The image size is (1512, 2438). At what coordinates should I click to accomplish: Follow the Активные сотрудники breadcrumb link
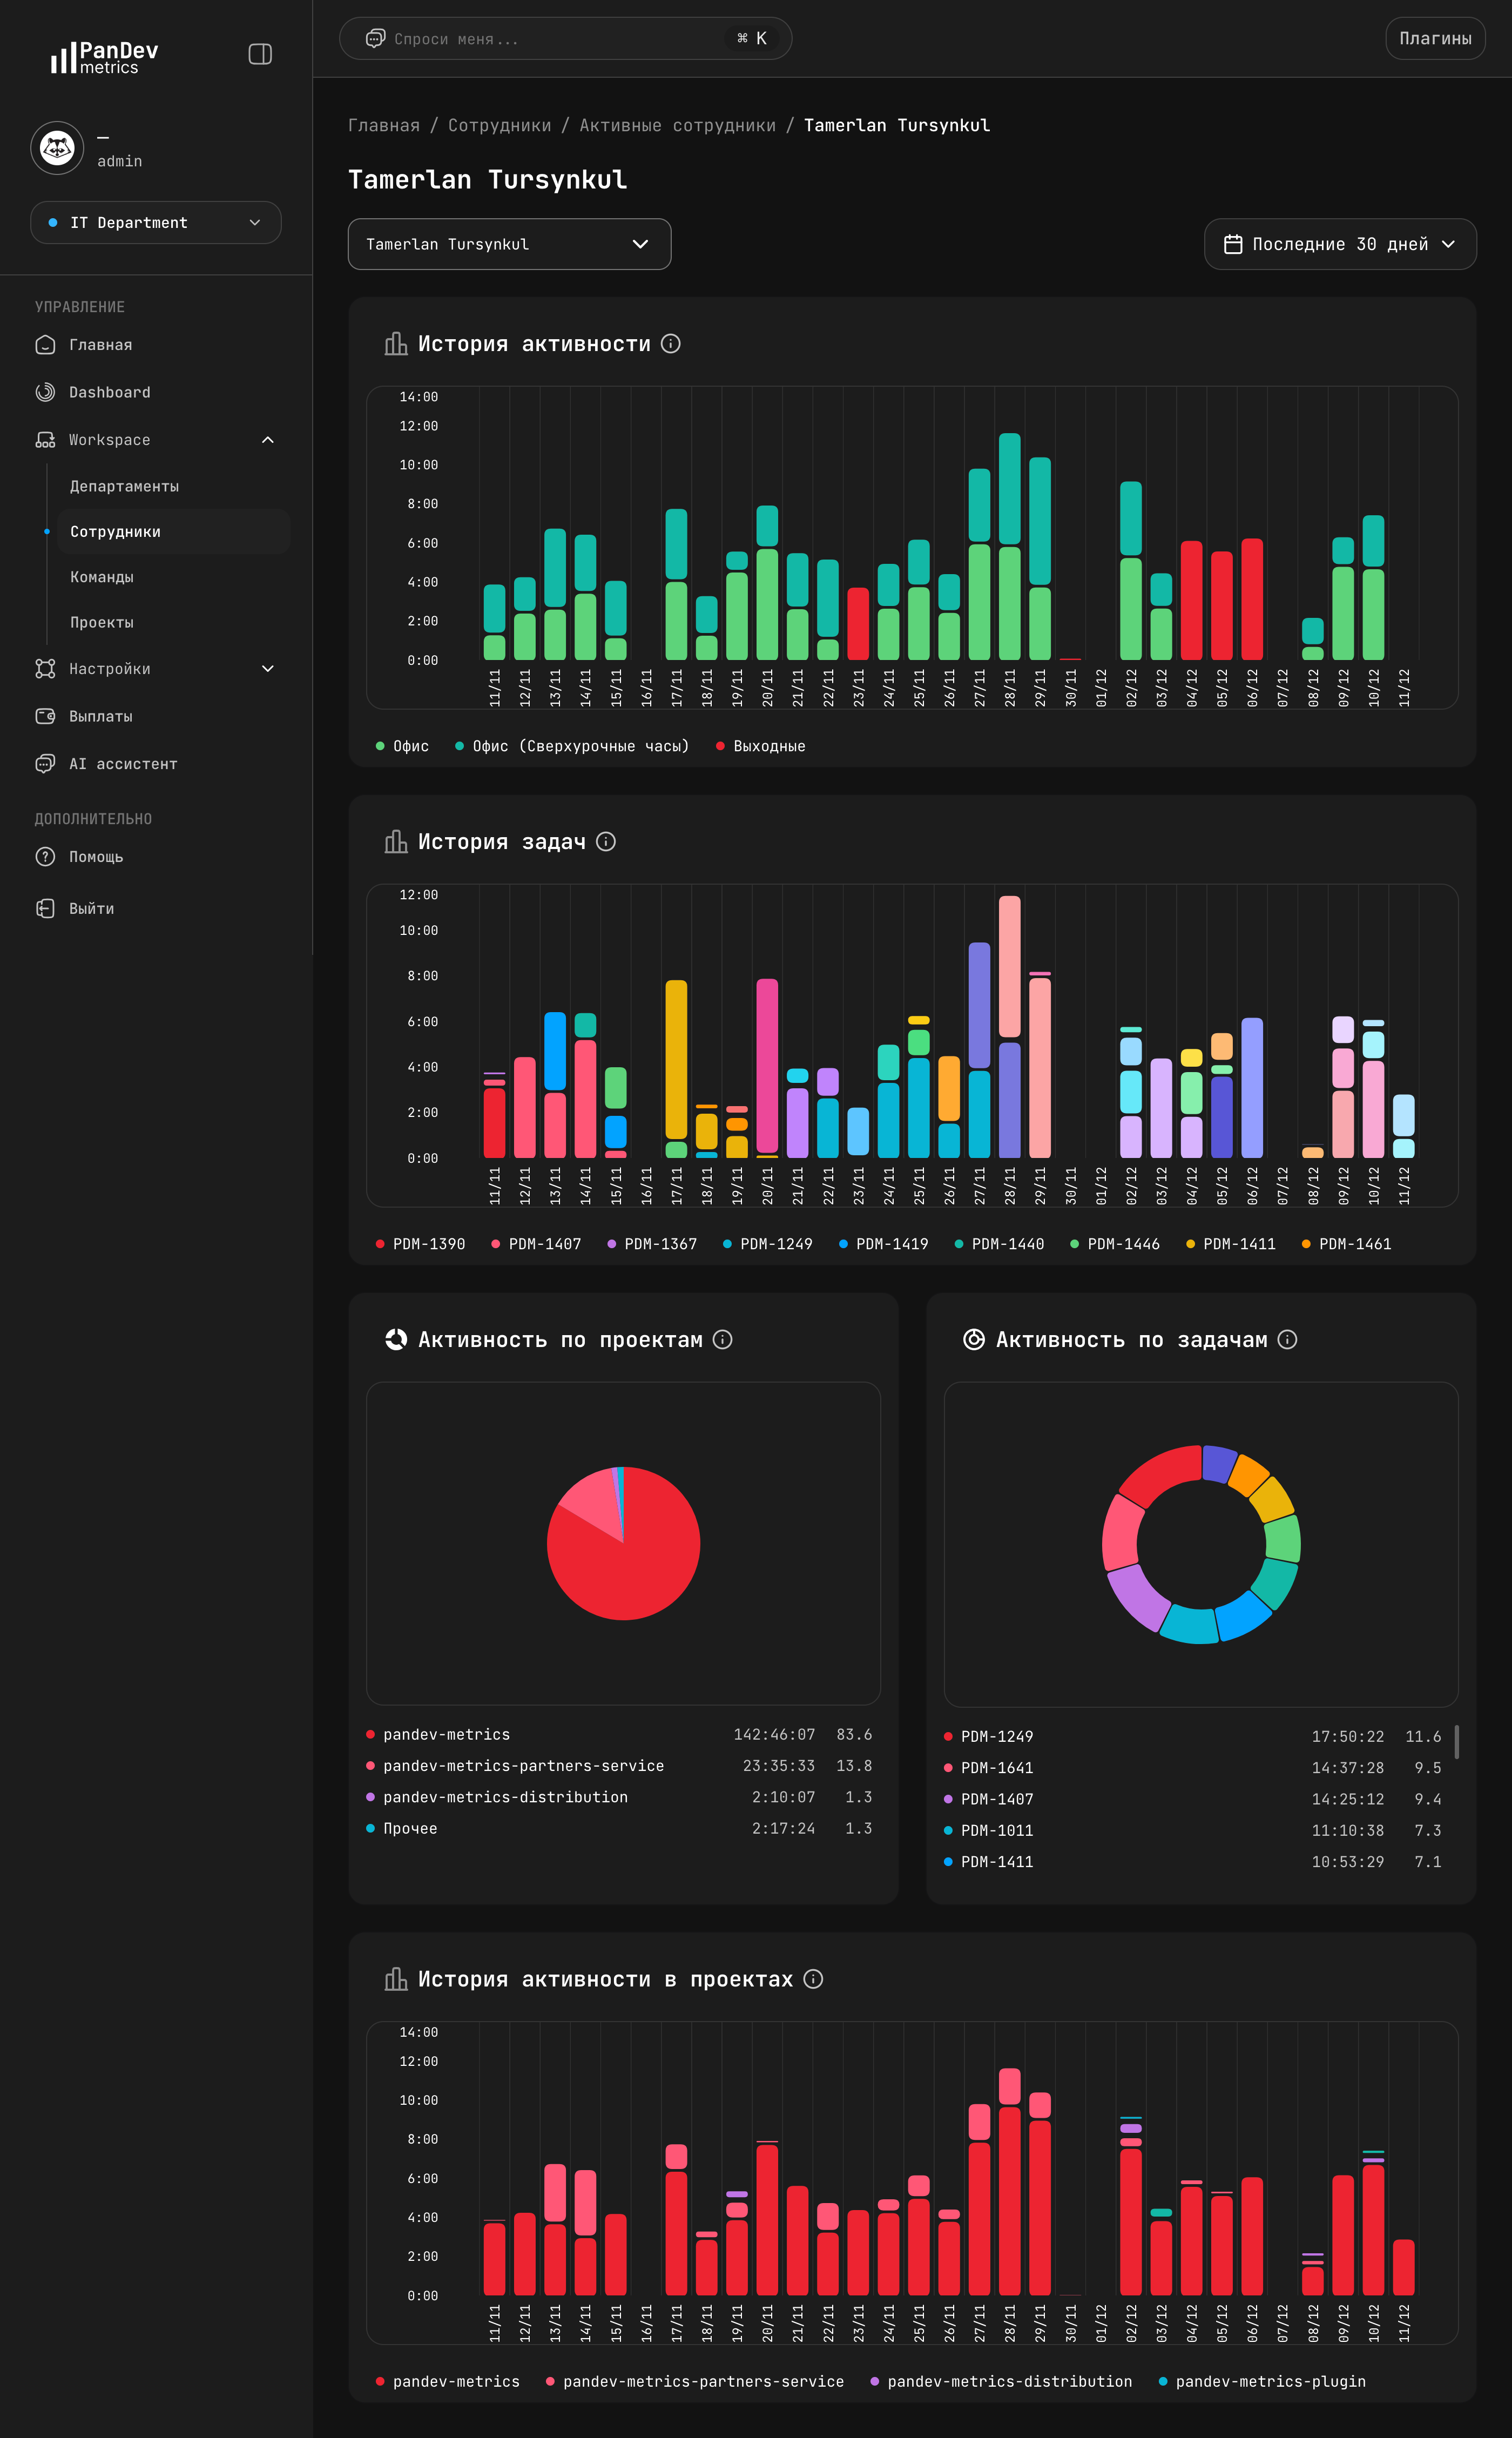(x=677, y=125)
